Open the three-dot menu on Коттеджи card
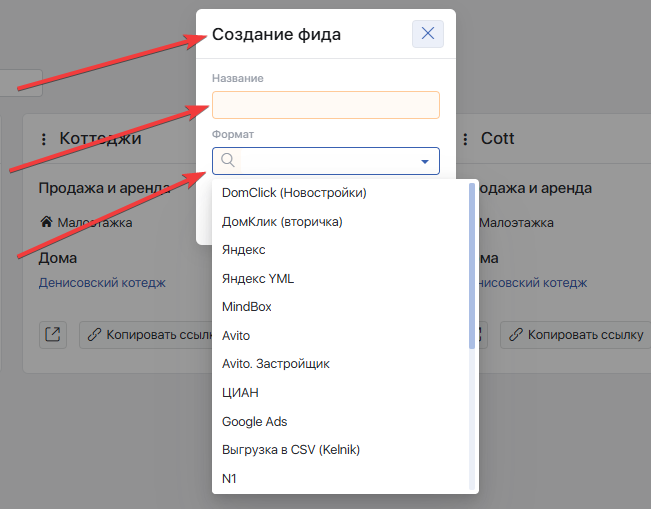The width and height of the screenshot is (651, 509). (43, 139)
